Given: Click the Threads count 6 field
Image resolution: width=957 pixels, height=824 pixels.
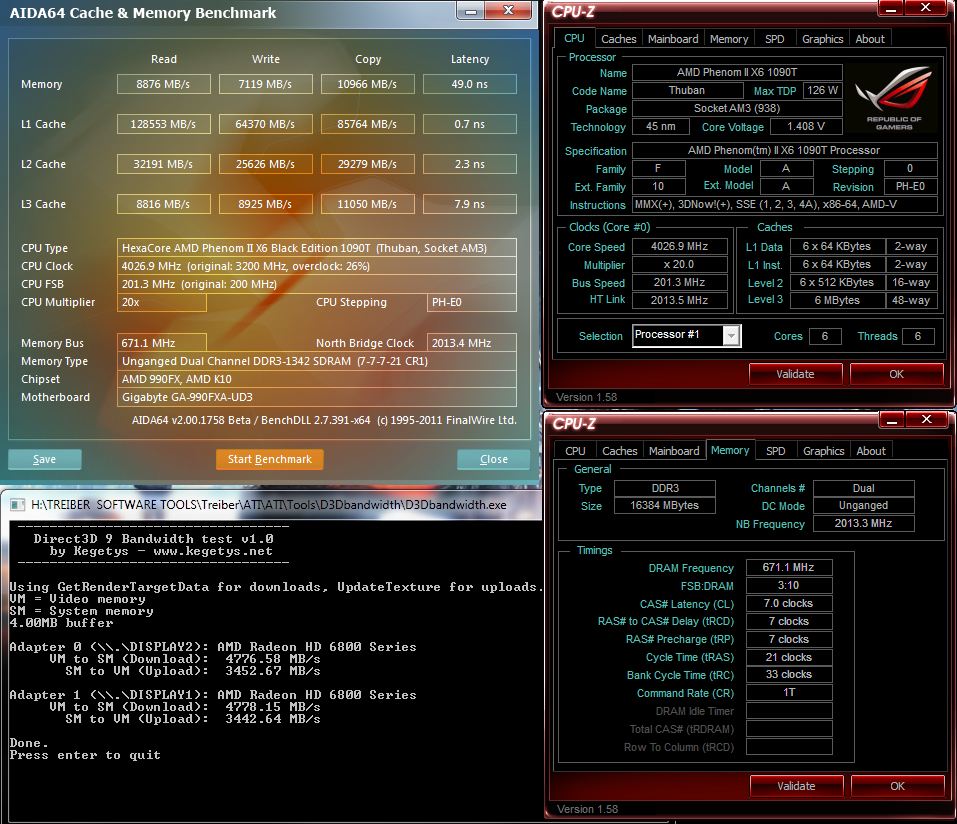Looking at the screenshot, I should coord(917,336).
